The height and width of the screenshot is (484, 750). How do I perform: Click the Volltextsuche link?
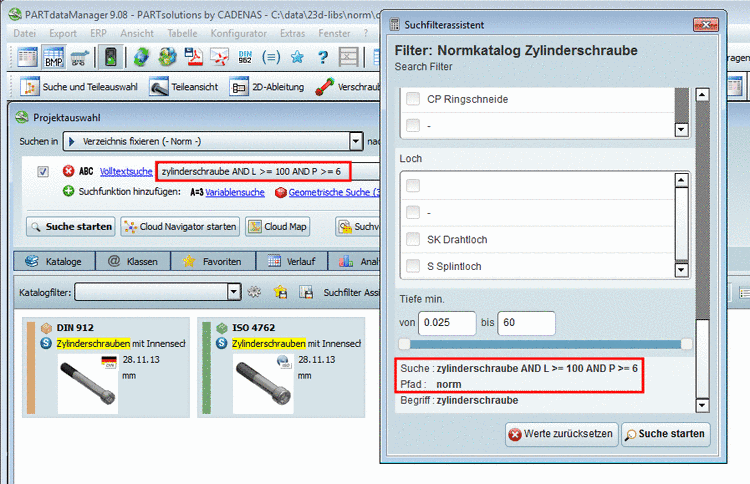(x=126, y=171)
